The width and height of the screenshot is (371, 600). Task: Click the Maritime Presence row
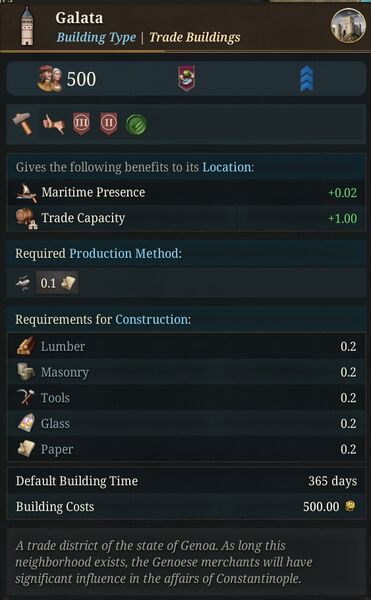[186, 192]
